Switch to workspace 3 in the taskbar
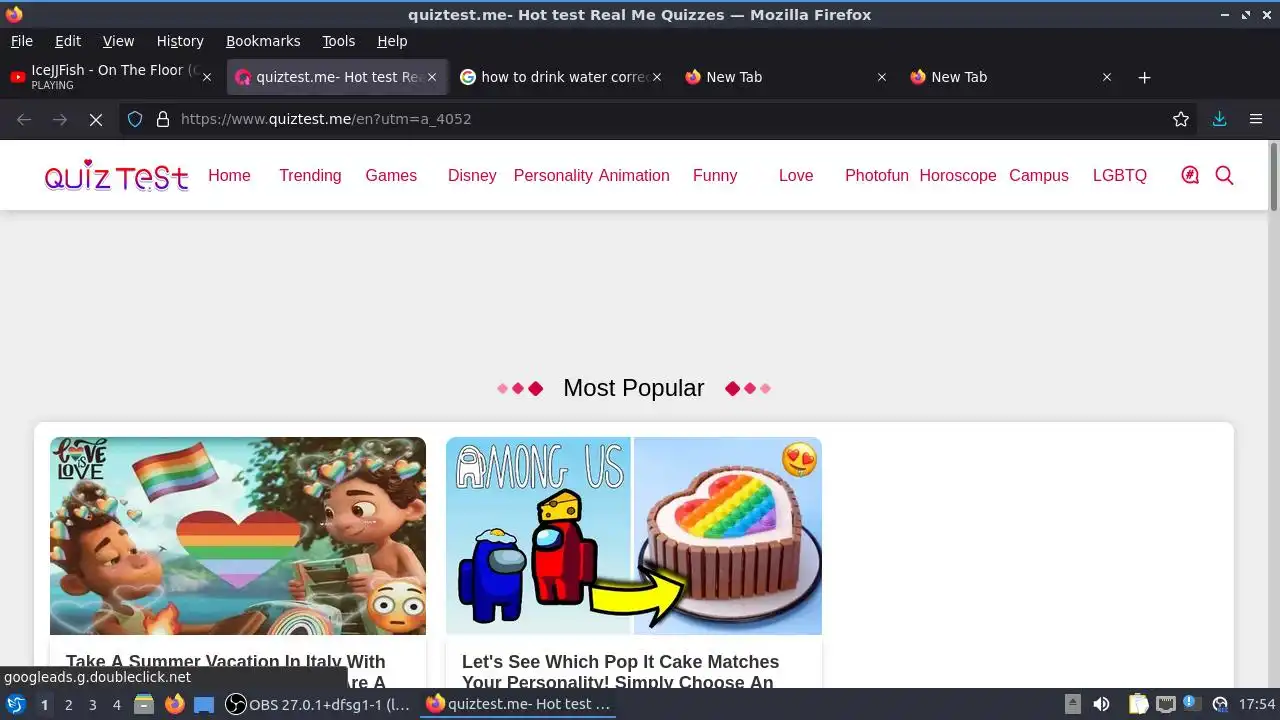The height and width of the screenshot is (720, 1280). tap(92, 704)
